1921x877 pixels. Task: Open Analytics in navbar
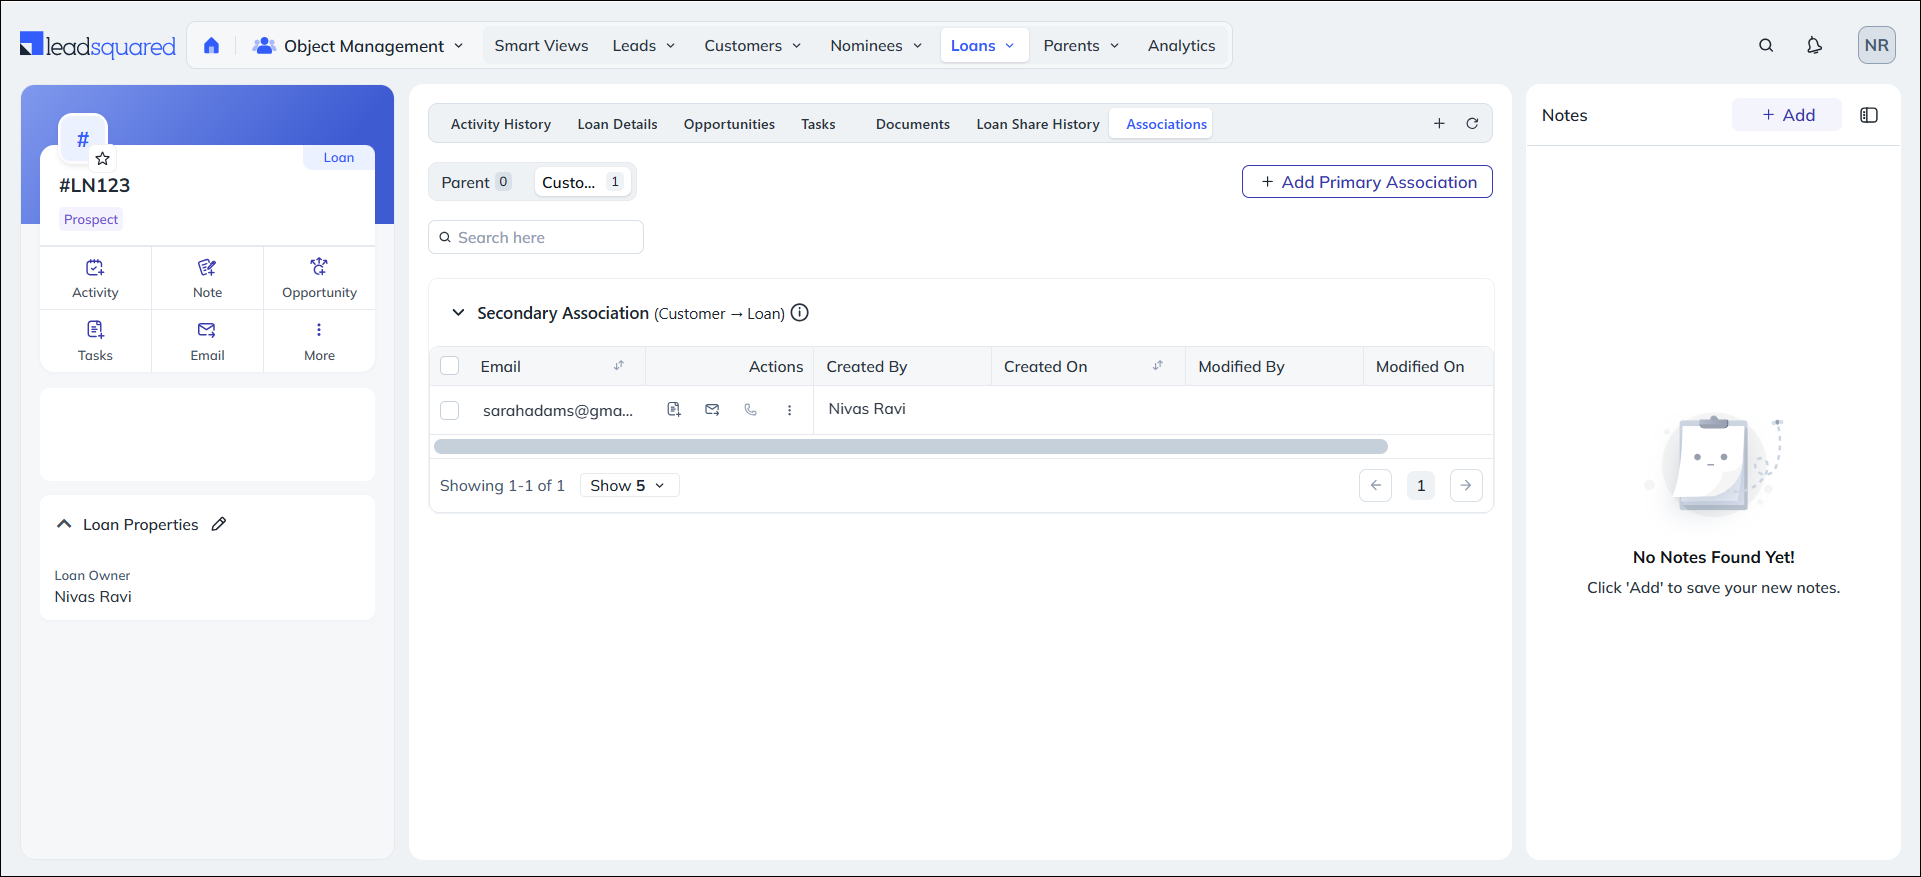1181,46
